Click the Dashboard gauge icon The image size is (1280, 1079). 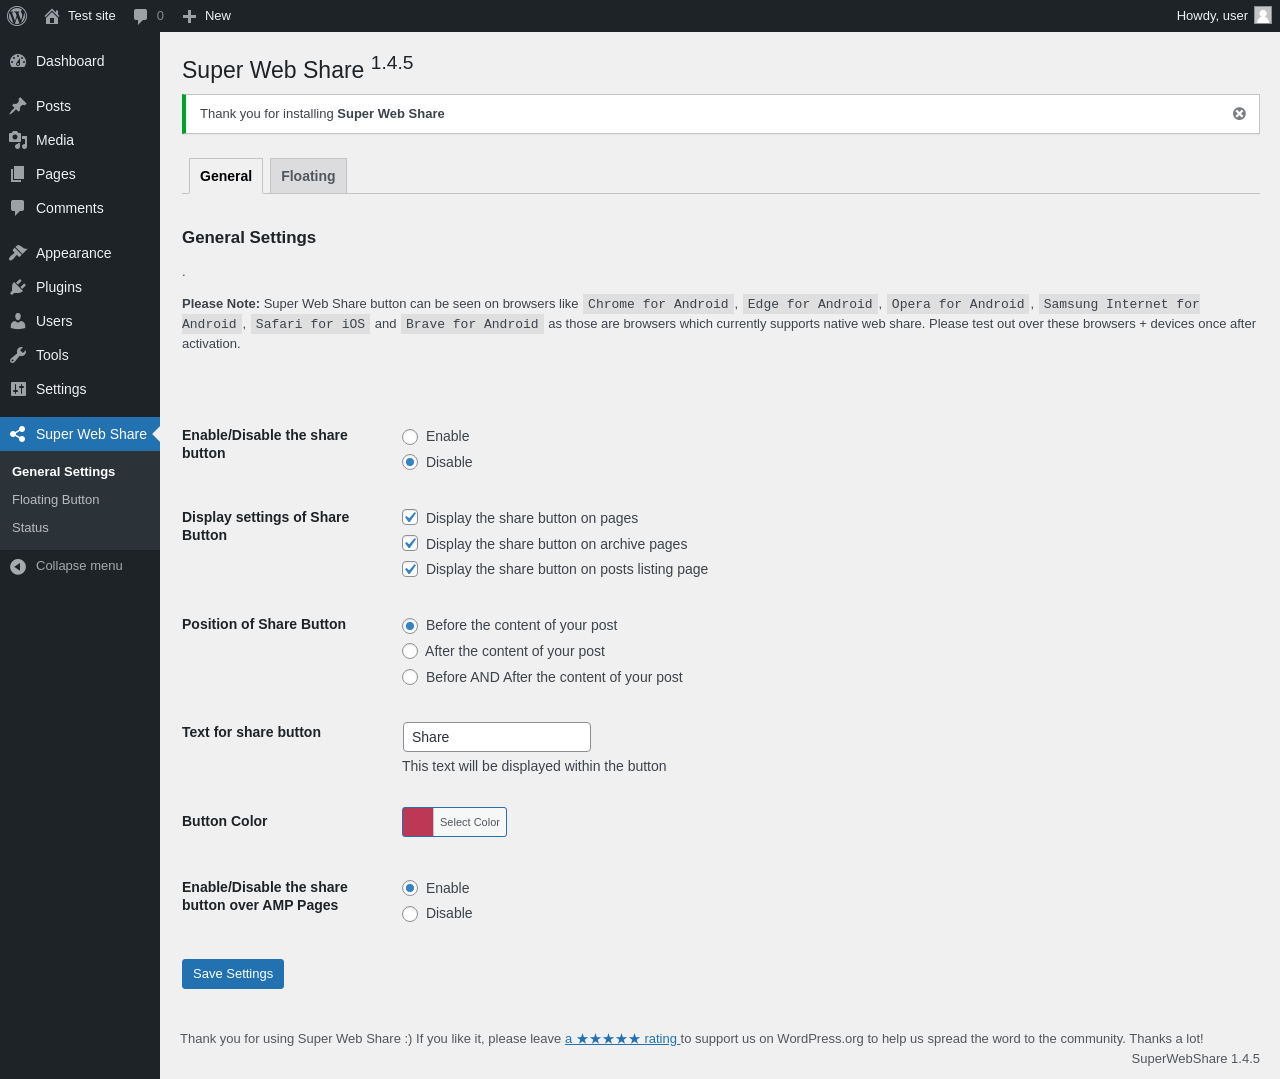[x=18, y=61]
